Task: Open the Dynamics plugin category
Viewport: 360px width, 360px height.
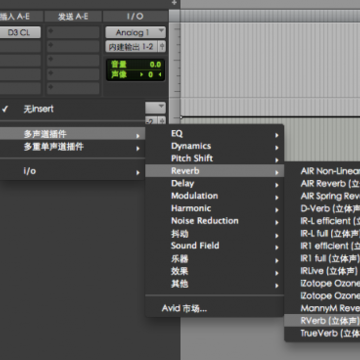Action: coord(215,146)
